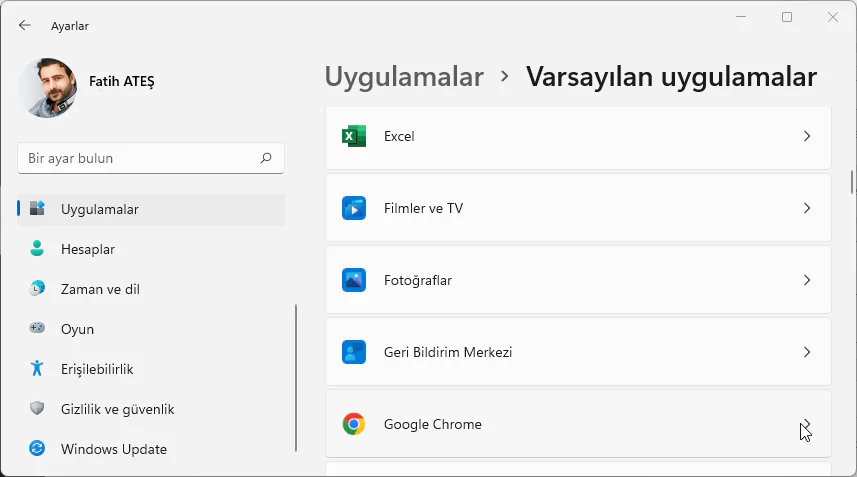Click the Excel app icon
Image resolution: width=857 pixels, height=477 pixels.
(354, 136)
